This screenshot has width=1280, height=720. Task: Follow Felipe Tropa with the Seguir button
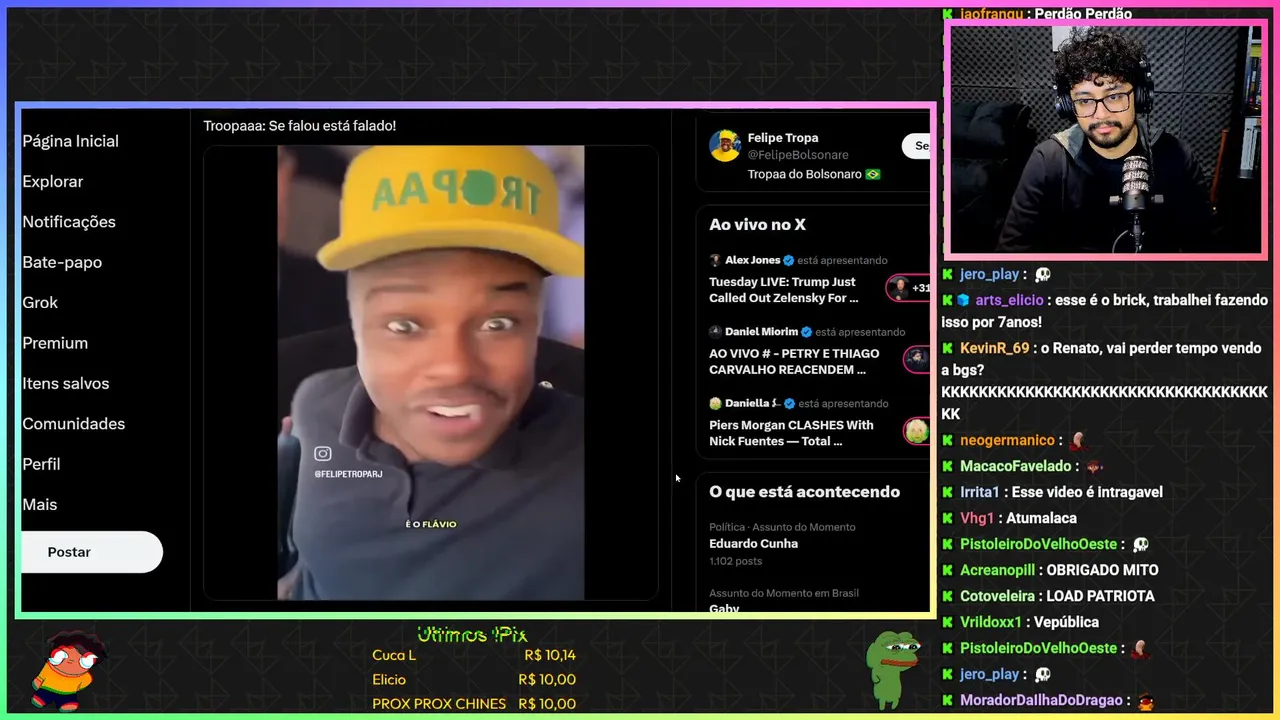click(x=917, y=146)
